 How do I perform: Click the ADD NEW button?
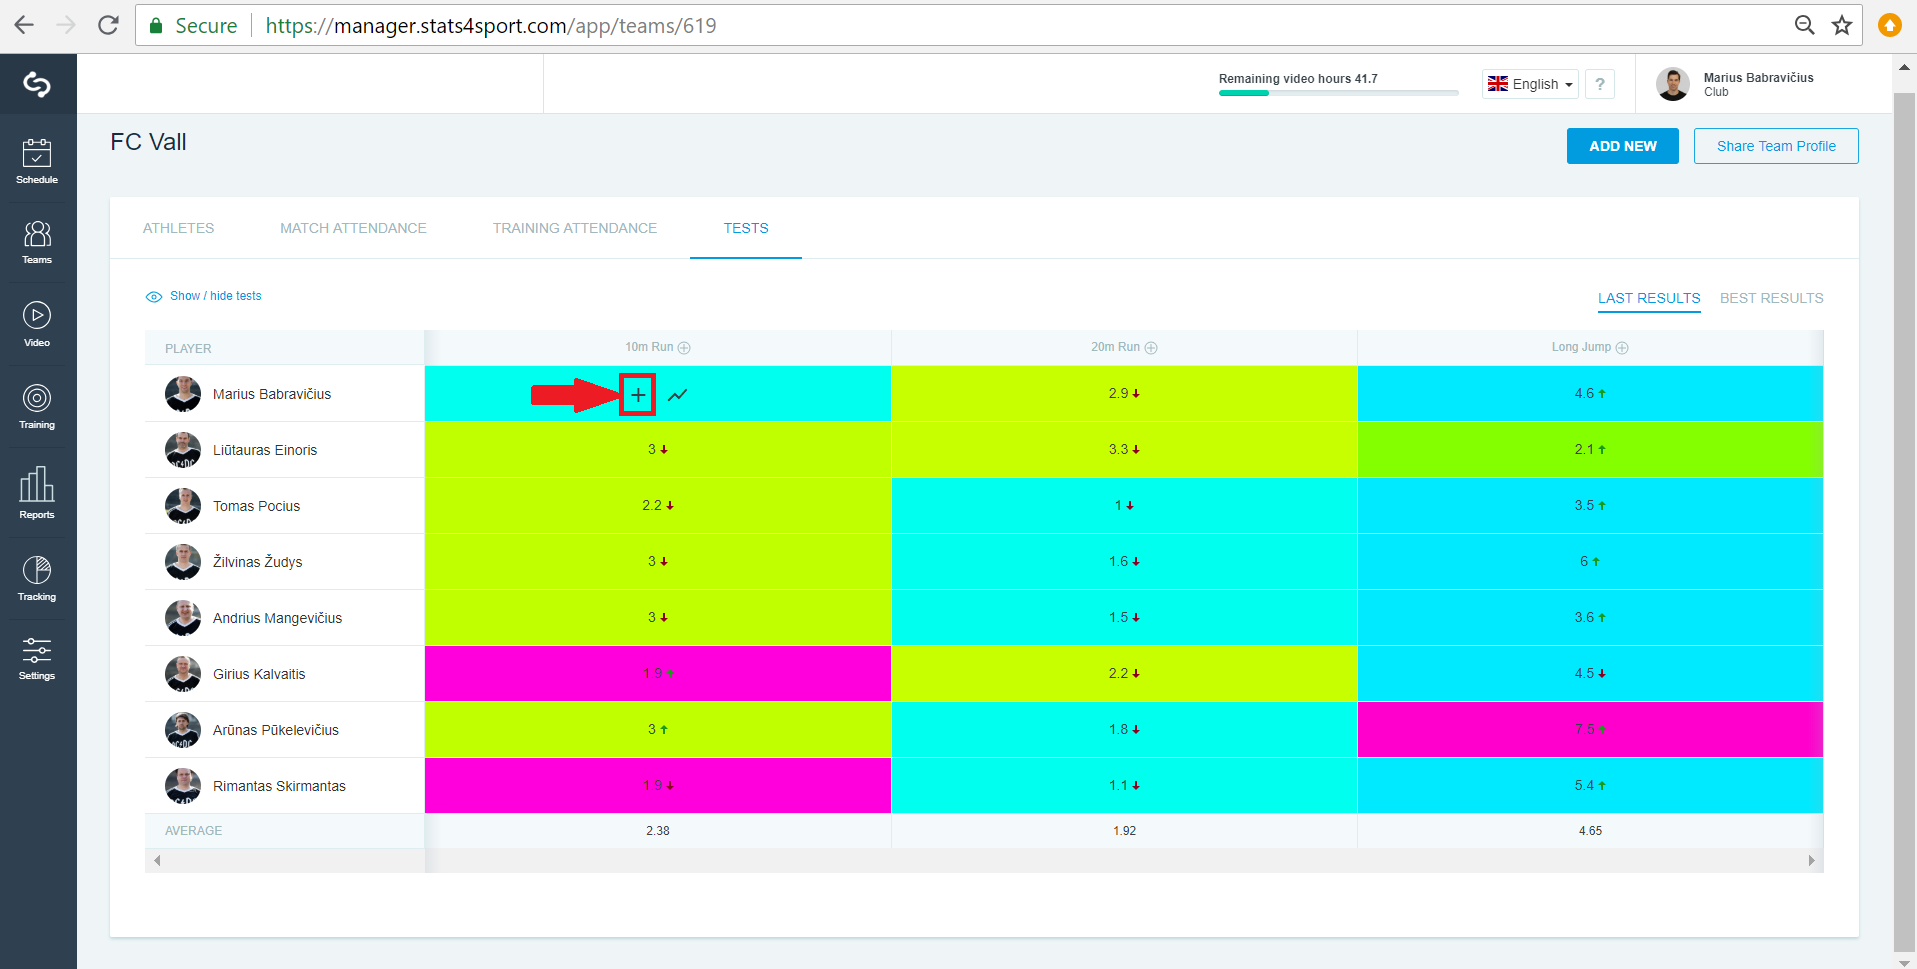(x=1622, y=146)
